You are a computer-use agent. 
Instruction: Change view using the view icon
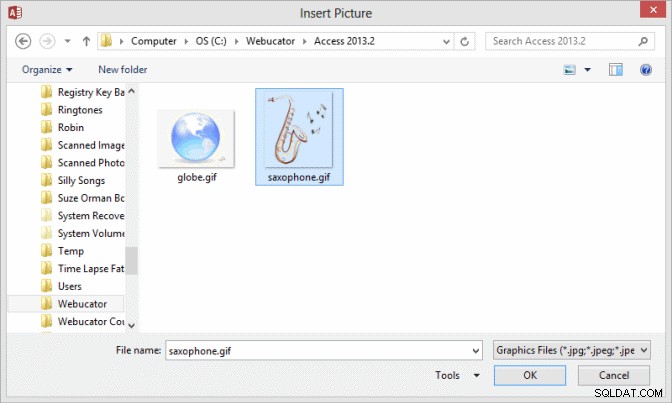click(570, 69)
